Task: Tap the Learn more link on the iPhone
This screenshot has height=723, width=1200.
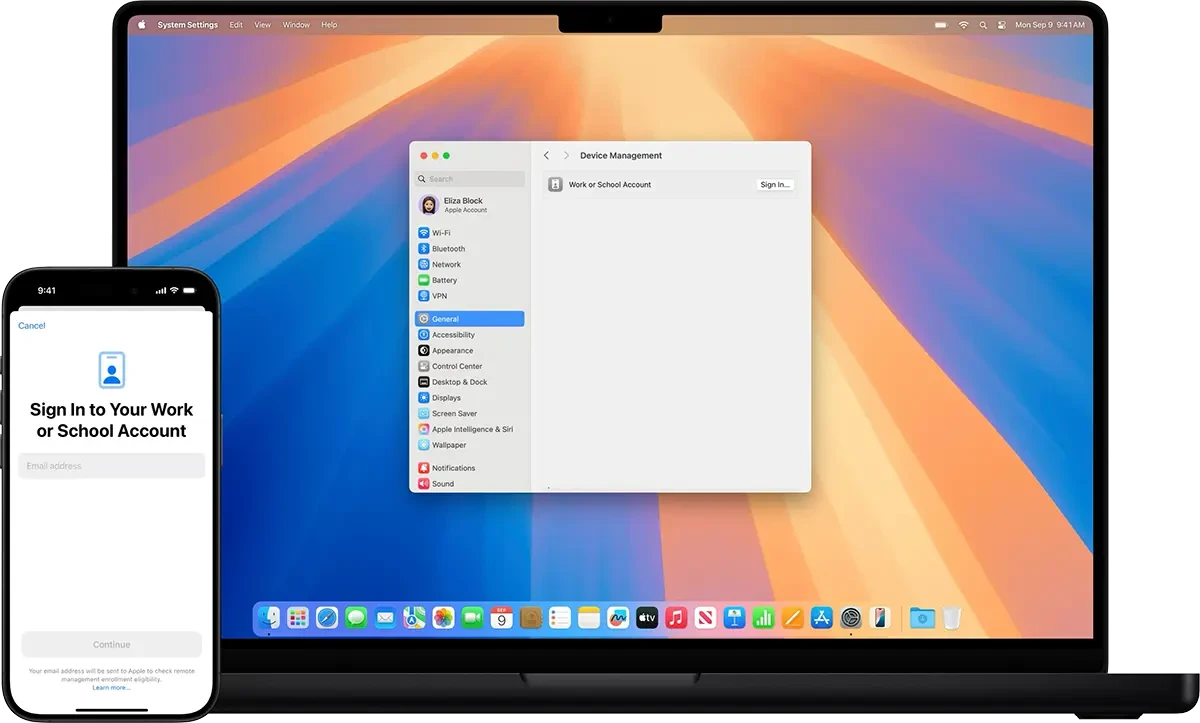Action: pyautogui.click(x=111, y=688)
